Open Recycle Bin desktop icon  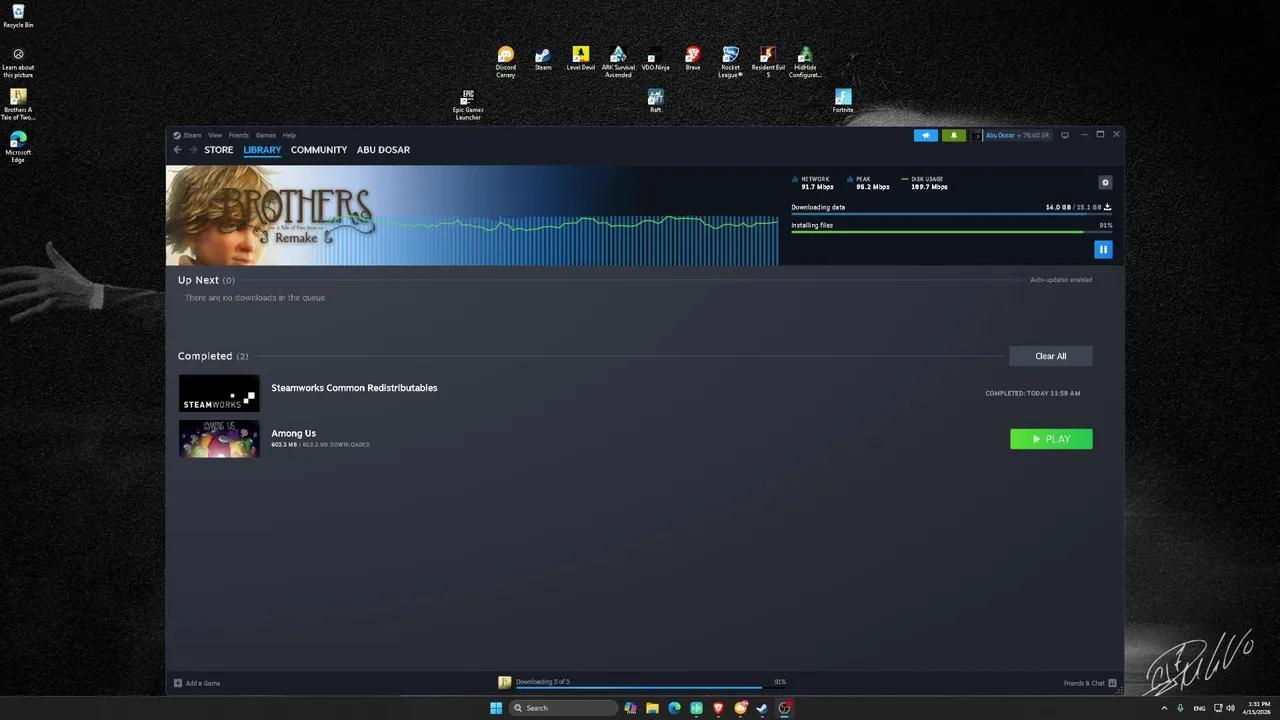(x=18, y=16)
